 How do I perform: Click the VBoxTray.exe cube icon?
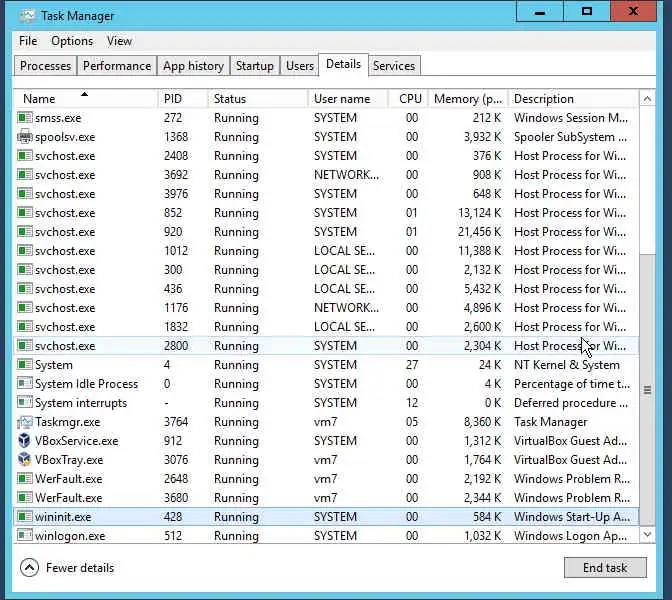pos(25,459)
